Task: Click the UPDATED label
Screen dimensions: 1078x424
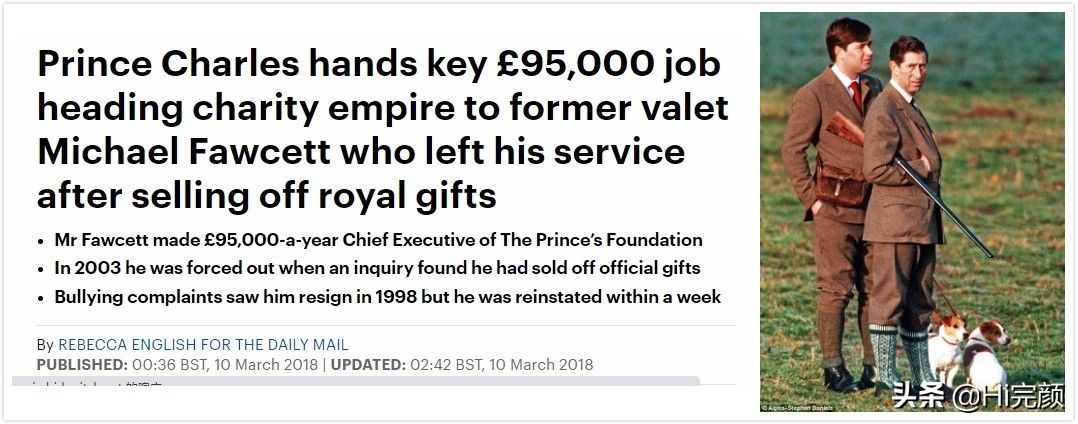Action: pos(369,364)
